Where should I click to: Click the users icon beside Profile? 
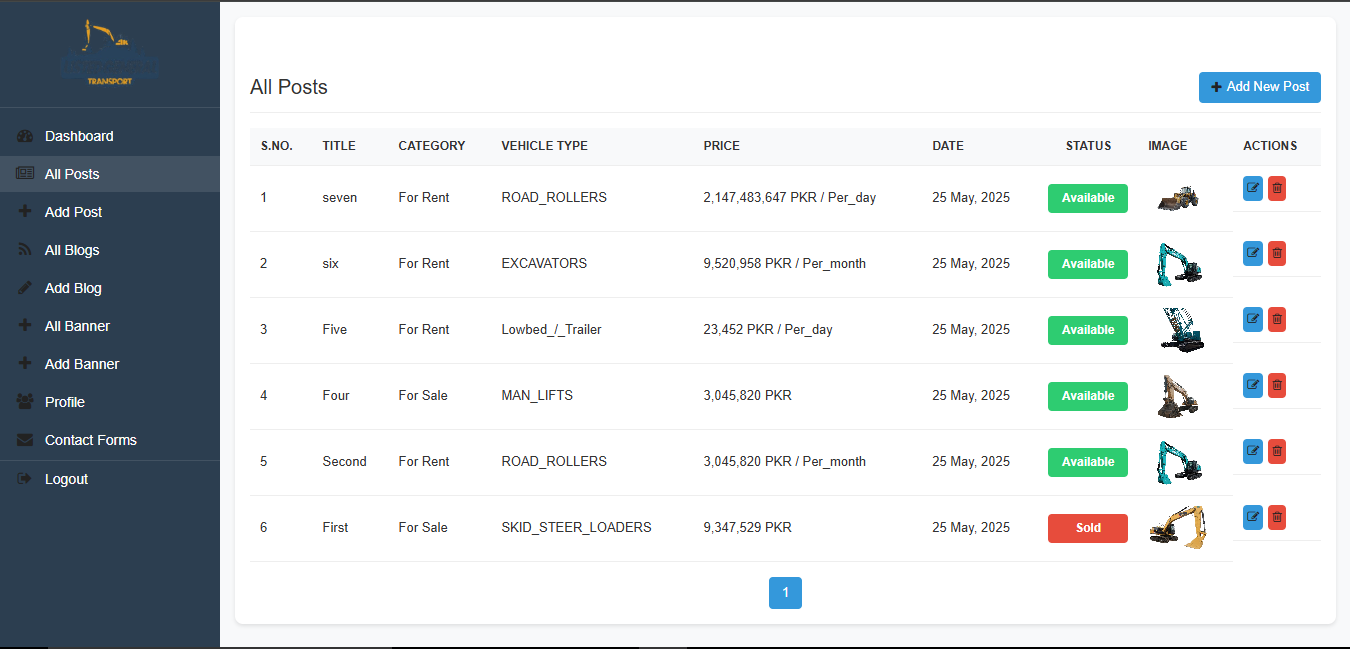pyautogui.click(x=26, y=402)
